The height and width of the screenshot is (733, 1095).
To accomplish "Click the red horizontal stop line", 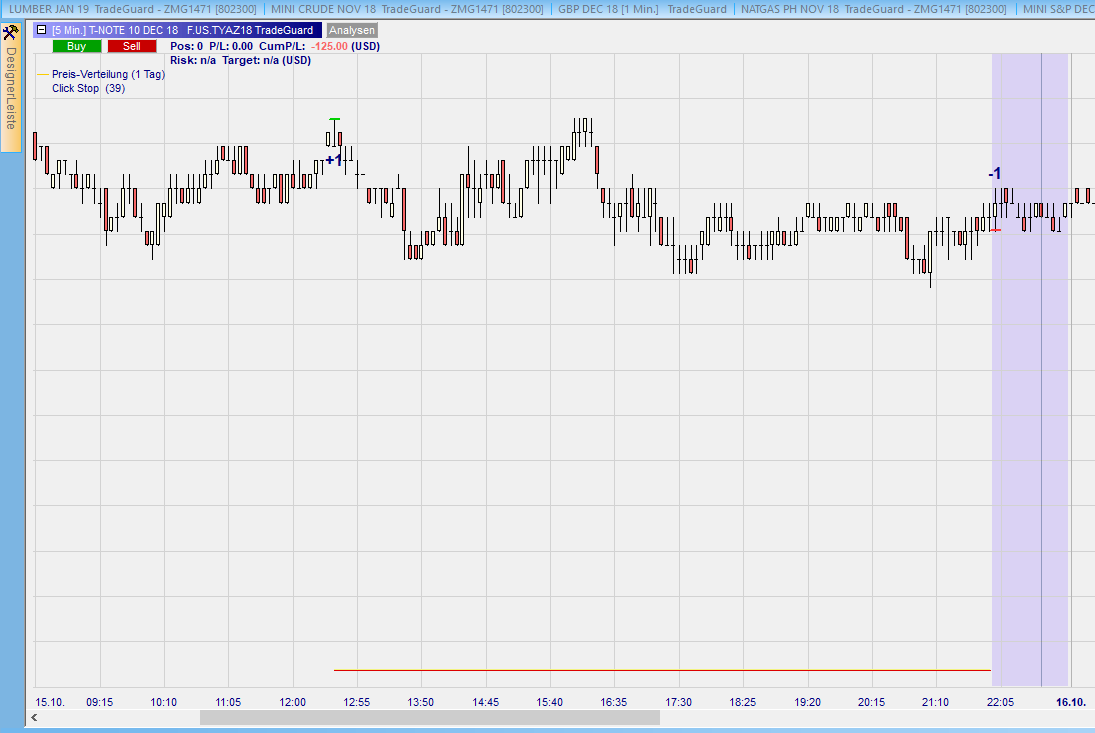I will coord(660,670).
